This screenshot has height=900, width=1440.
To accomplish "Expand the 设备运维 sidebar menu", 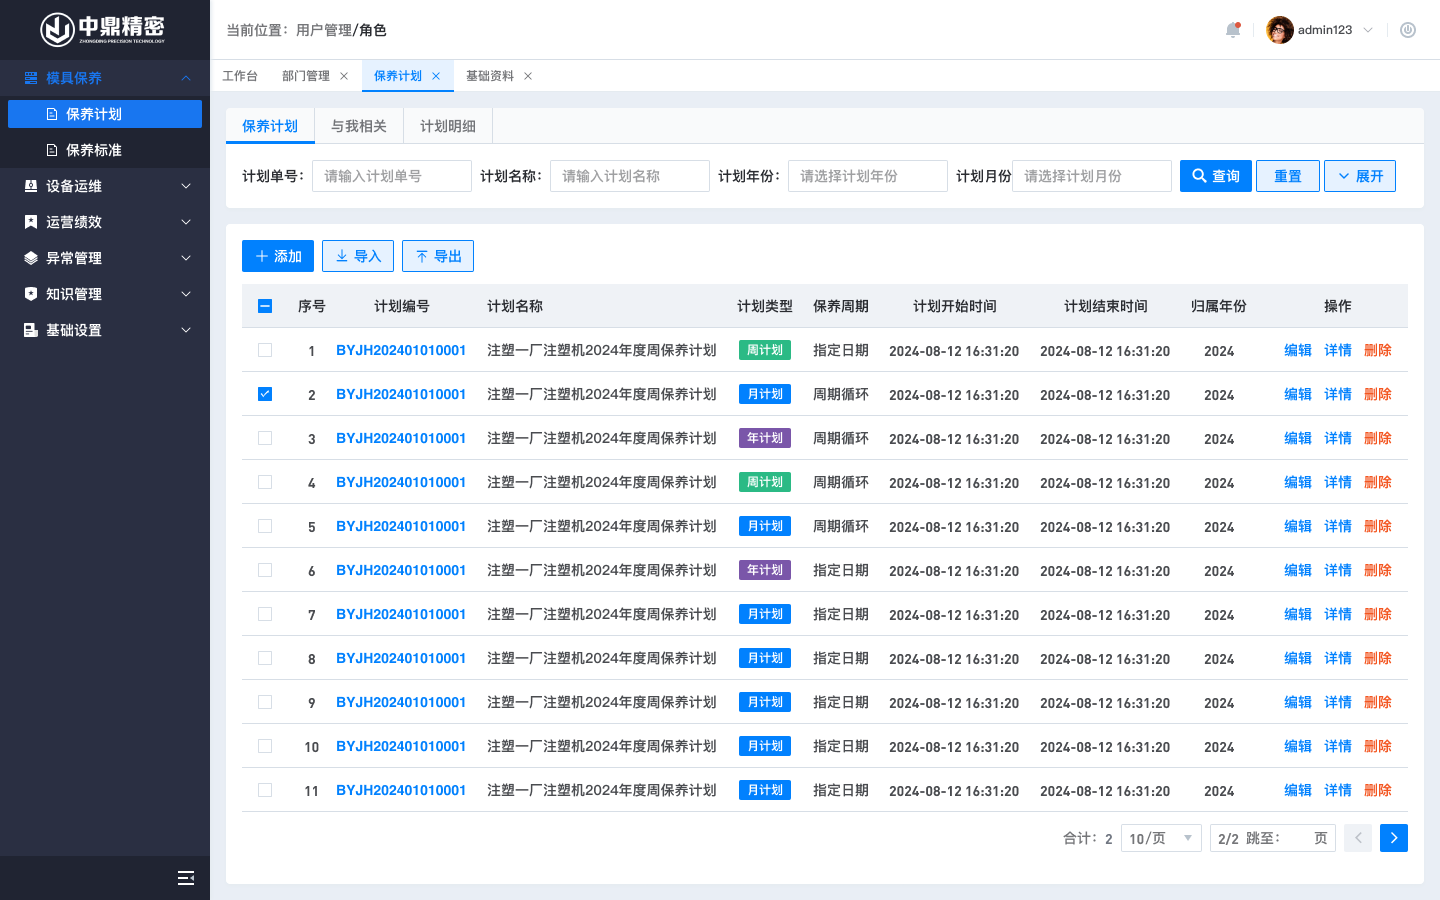I will pyautogui.click(x=105, y=186).
